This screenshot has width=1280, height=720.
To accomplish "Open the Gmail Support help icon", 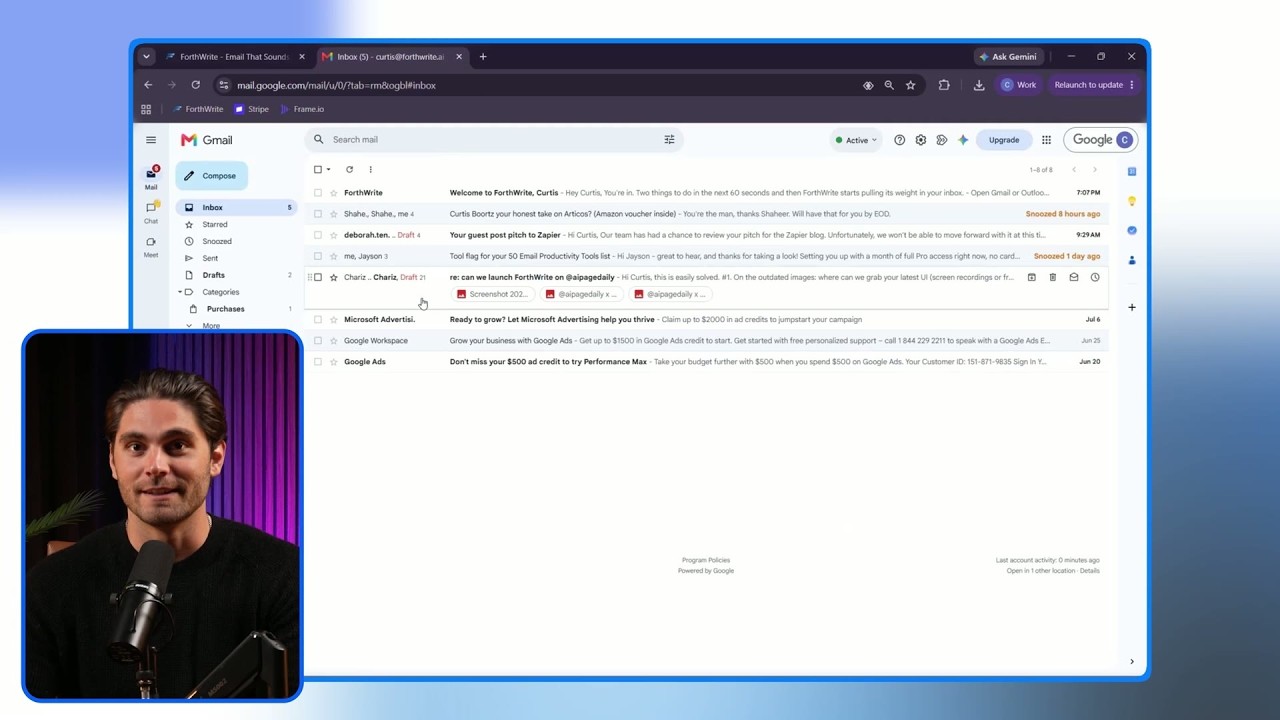I will click(x=899, y=140).
